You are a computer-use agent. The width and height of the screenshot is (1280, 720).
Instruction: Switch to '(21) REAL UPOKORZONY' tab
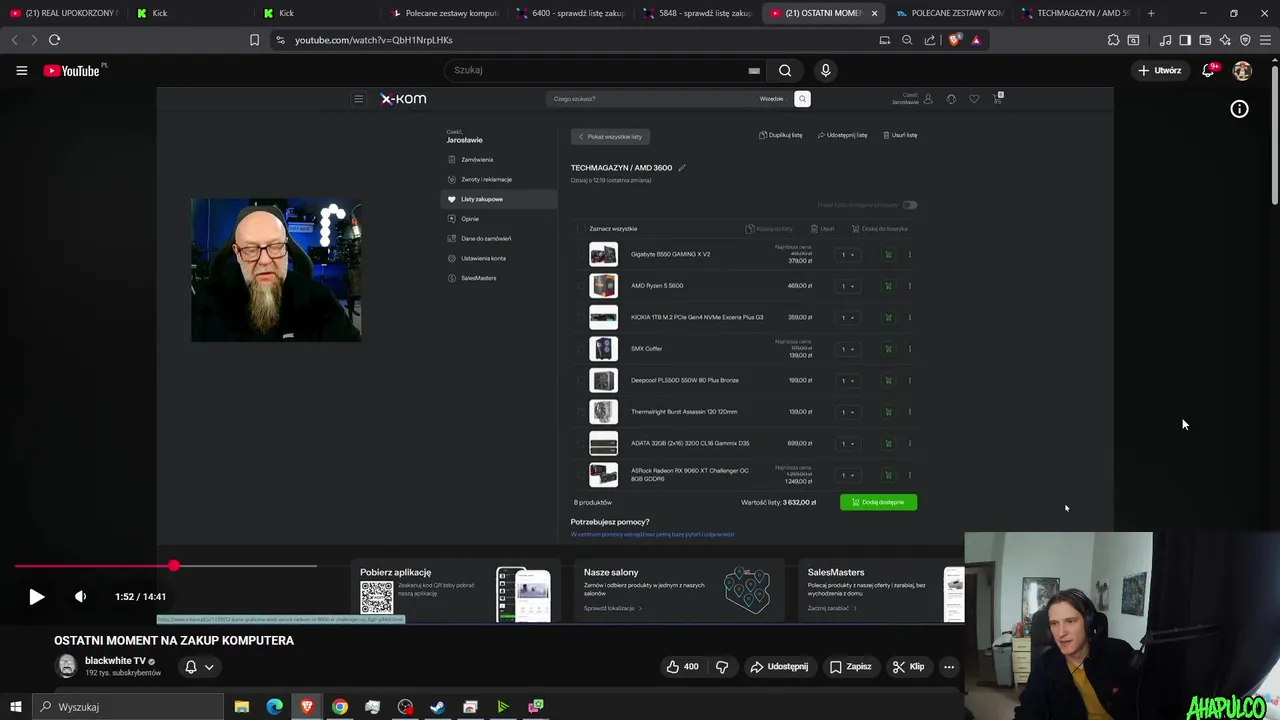(63, 13)
